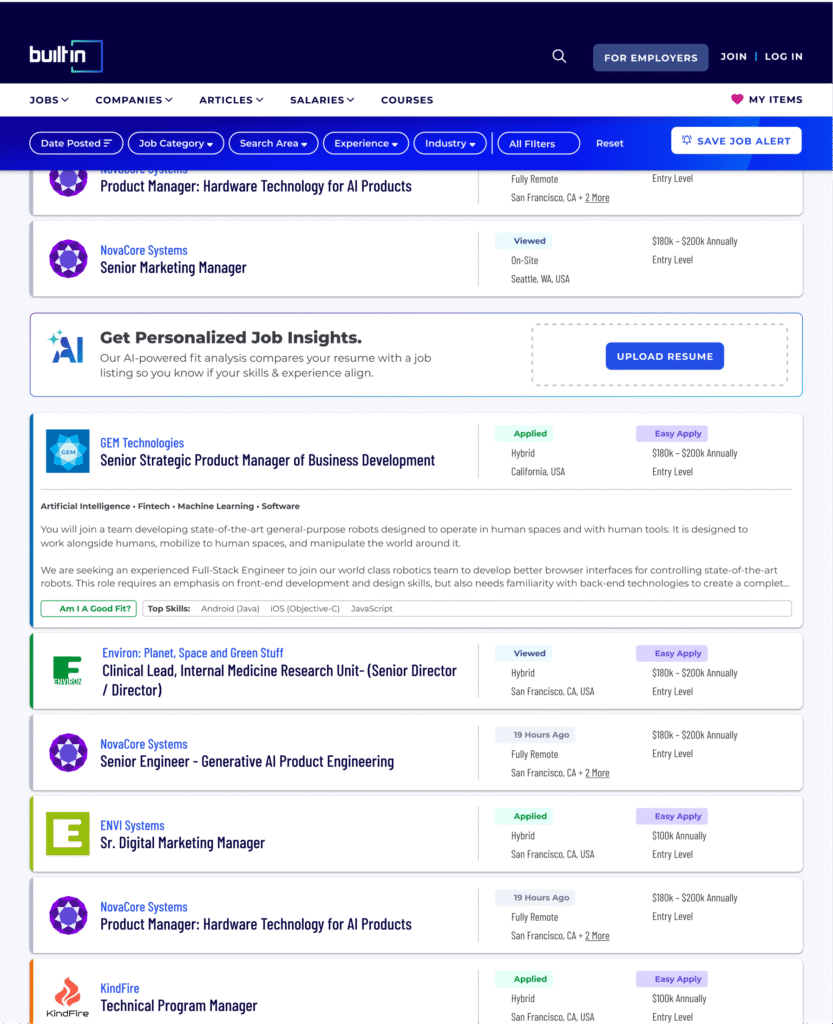Click the GEM Technologies company logo
This screenshot has height=1024, width=833.
(x=68, y=451)
